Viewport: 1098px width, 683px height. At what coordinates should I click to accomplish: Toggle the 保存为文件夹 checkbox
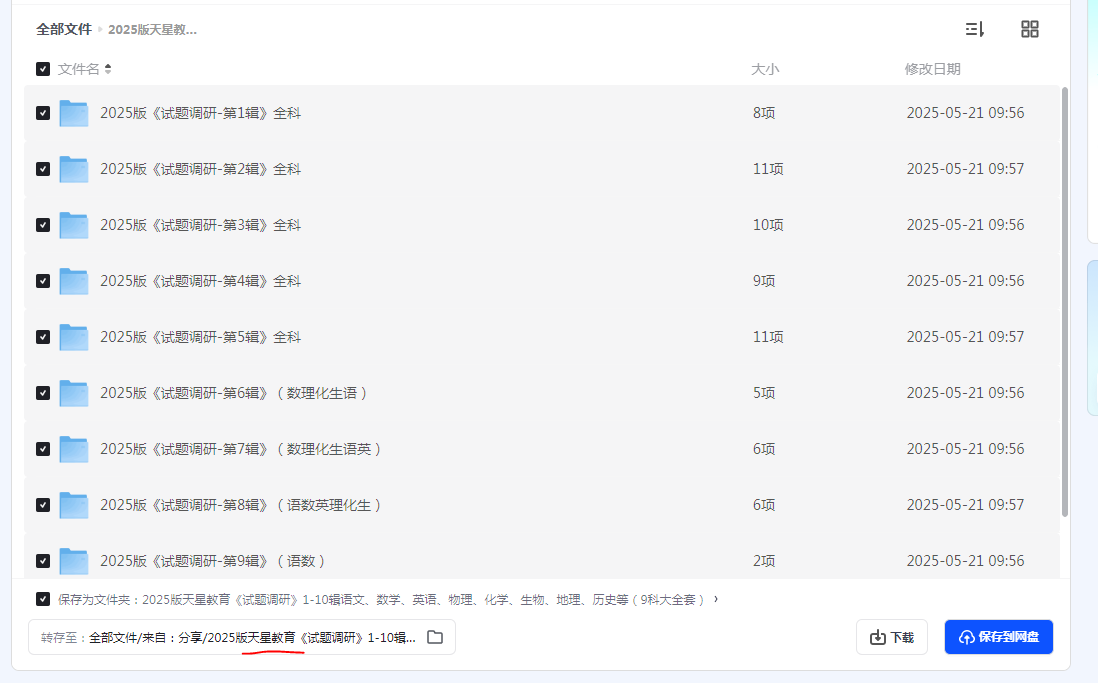[x=43, y=599]
